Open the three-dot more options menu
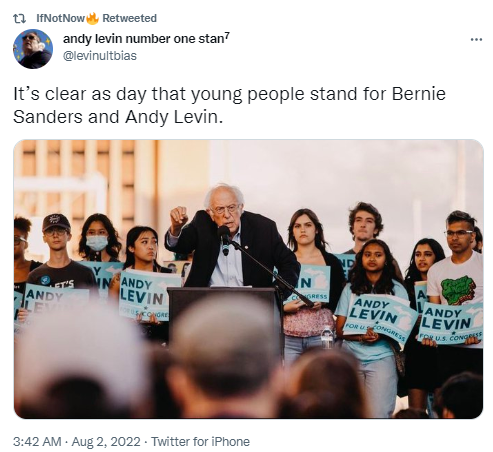Viewport: 493px width, 452px height. (476, 40)
